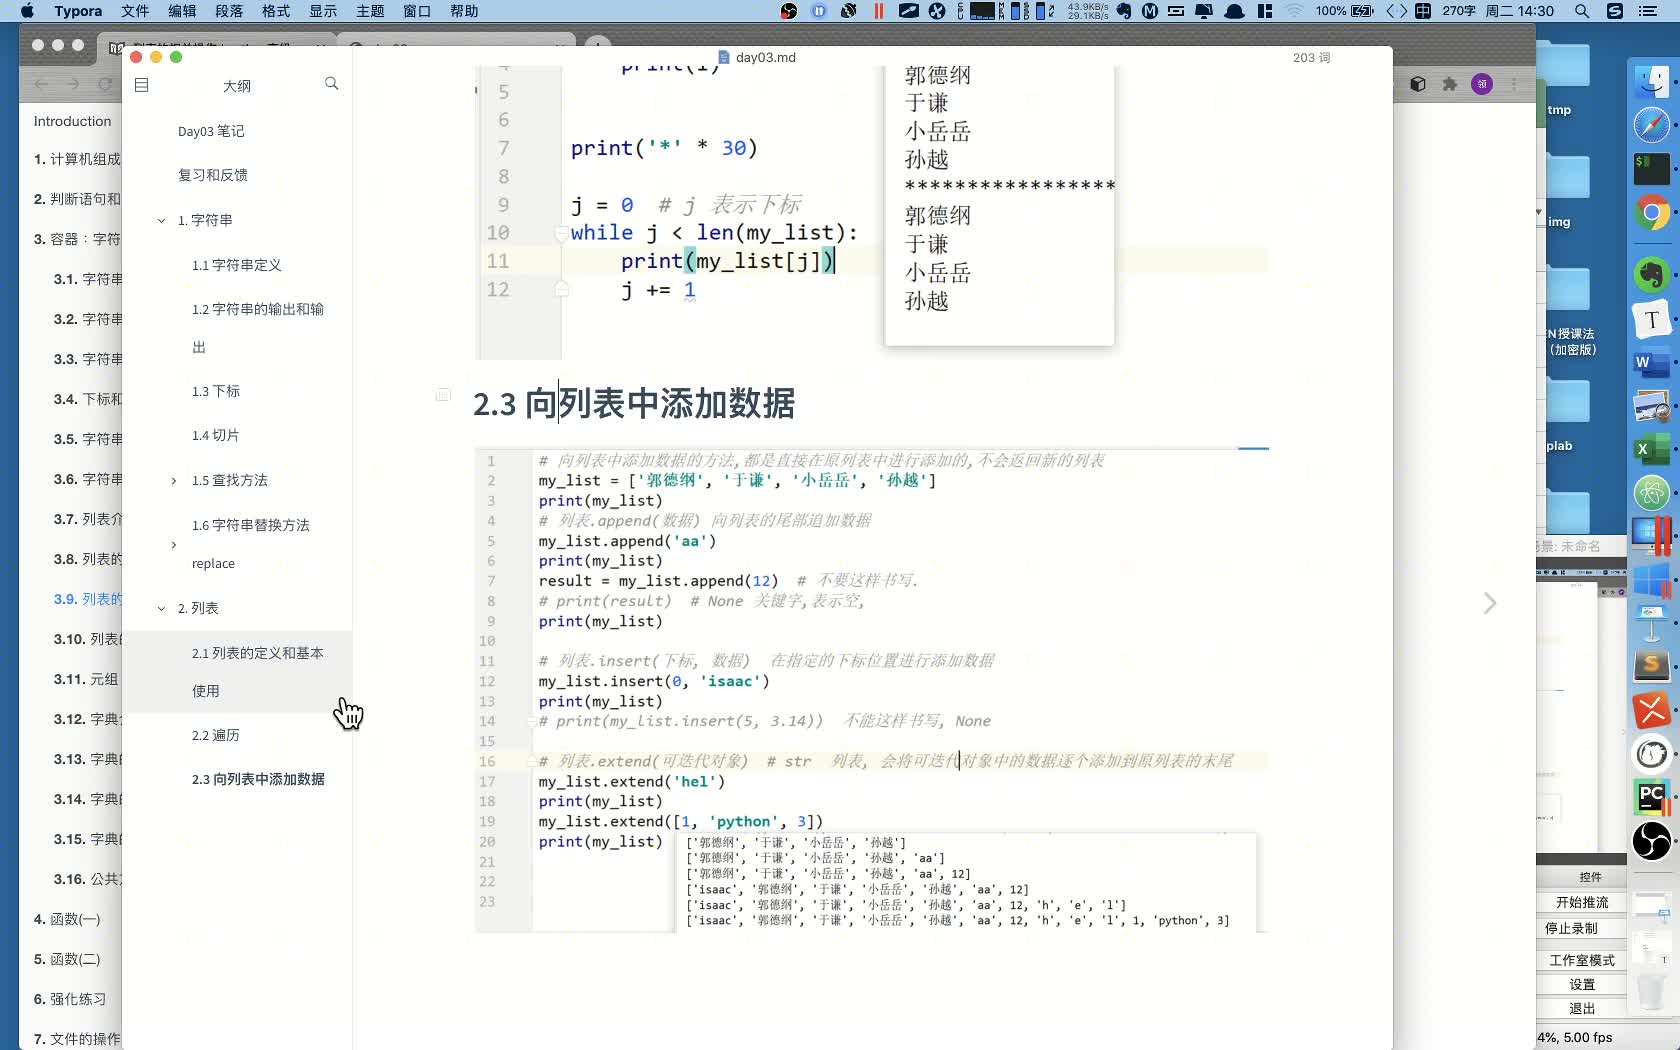The width and height of the screenshot is (1680, 1050).
Task: Open Google Chrome from the Dock
Action: pyautogui.click(x=1652, y=213)
